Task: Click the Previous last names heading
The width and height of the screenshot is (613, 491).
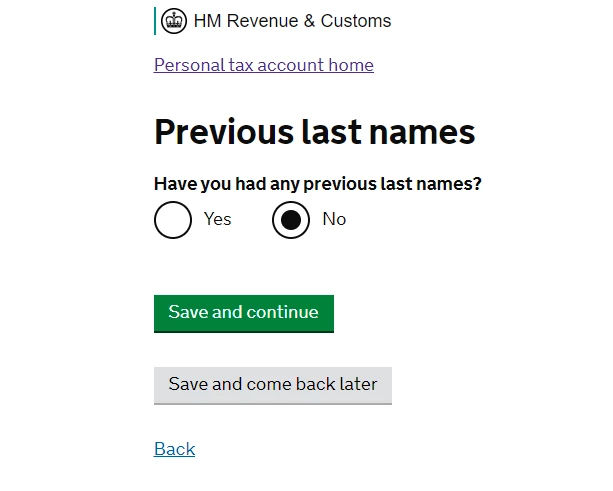Action: [x=314, y=132]
